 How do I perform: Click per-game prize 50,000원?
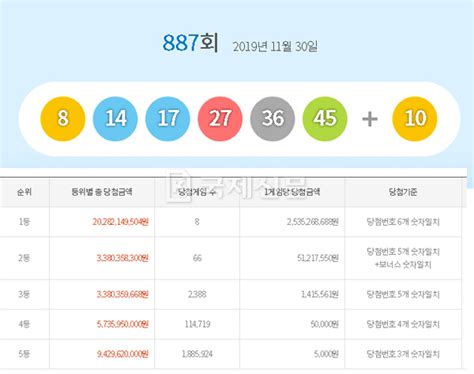click(x=325, y=324)
